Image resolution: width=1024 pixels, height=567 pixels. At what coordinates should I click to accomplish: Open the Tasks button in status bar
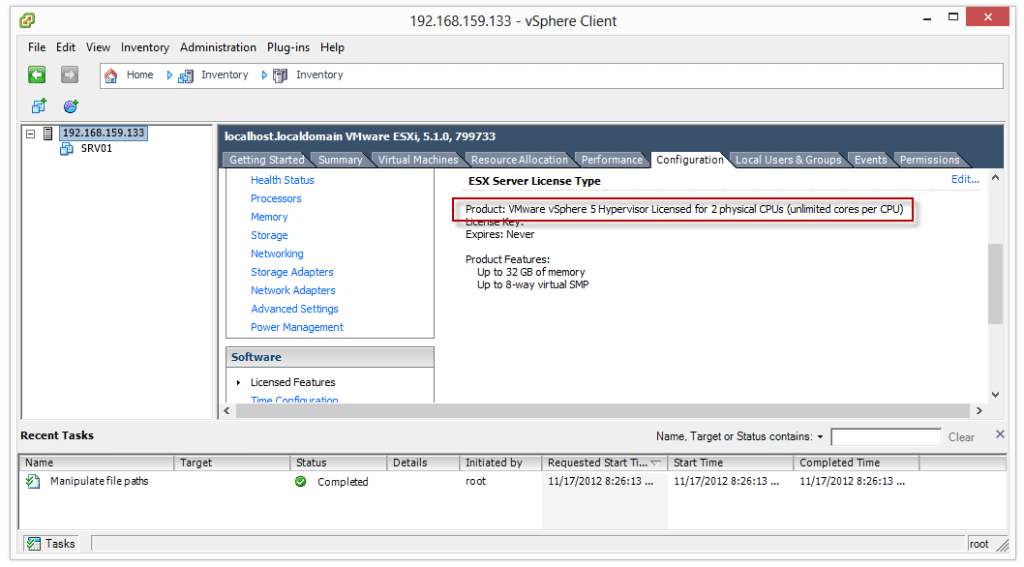51,544
